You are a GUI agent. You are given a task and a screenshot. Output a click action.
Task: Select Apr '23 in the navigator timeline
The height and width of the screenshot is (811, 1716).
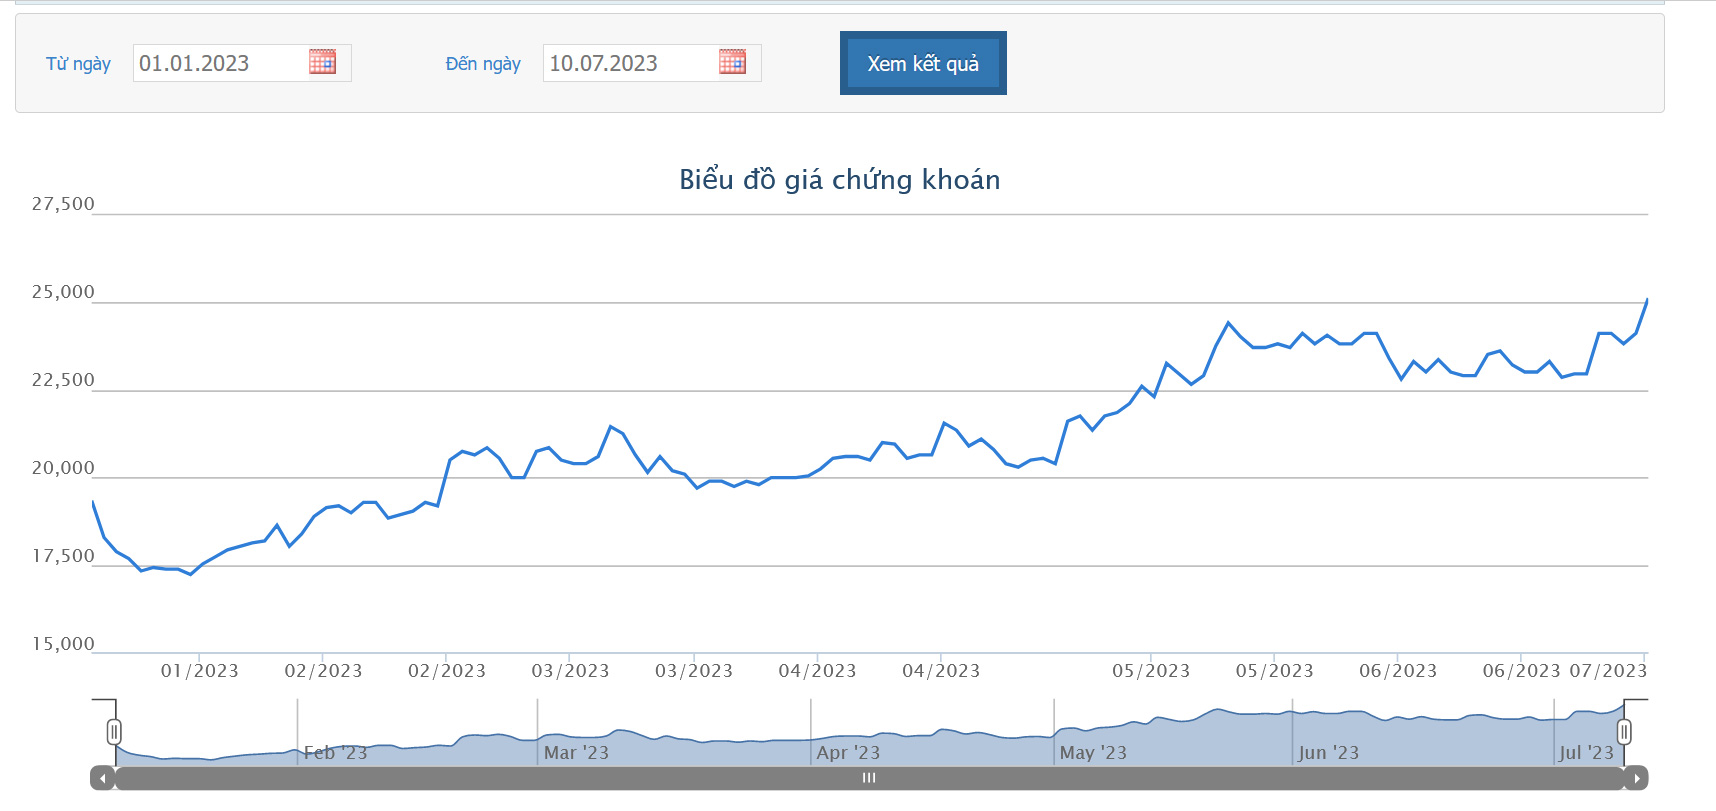[x=848, y=753]
